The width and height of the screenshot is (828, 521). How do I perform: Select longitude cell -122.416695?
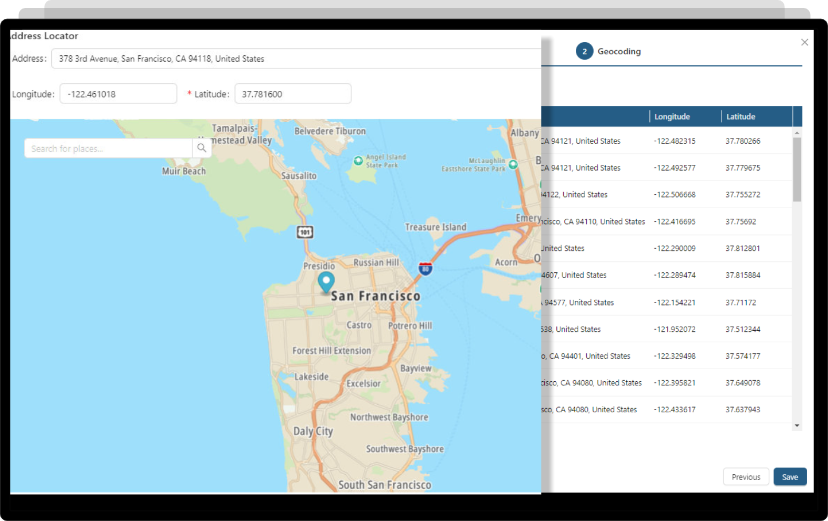click(674, 222)
